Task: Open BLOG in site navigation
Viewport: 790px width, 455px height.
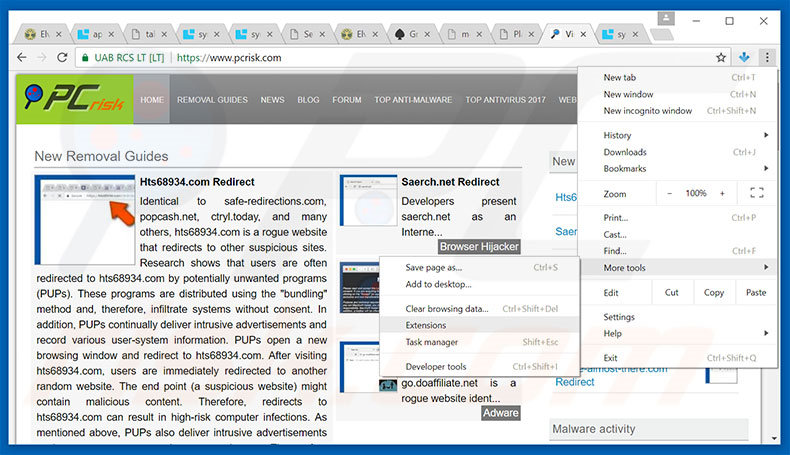Action: [308, 100]
